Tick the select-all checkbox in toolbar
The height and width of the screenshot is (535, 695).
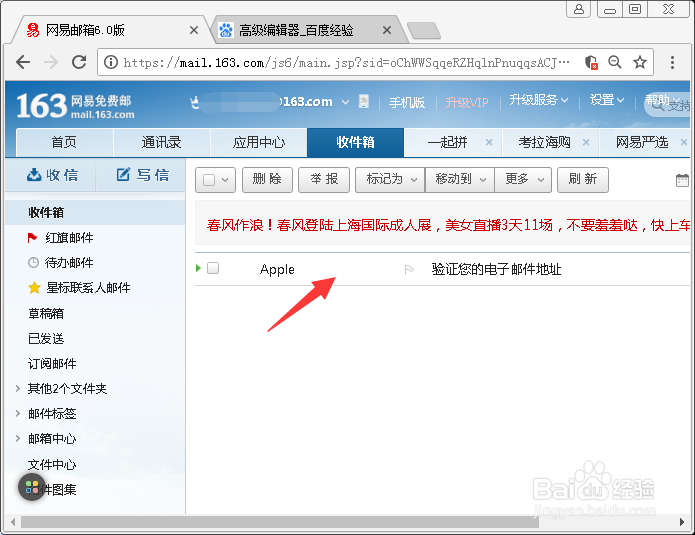click(209, 180)
